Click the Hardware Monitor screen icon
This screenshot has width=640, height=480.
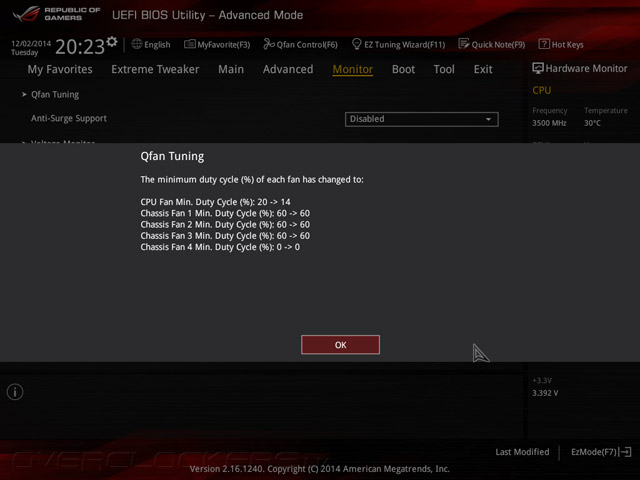point(538,68)
